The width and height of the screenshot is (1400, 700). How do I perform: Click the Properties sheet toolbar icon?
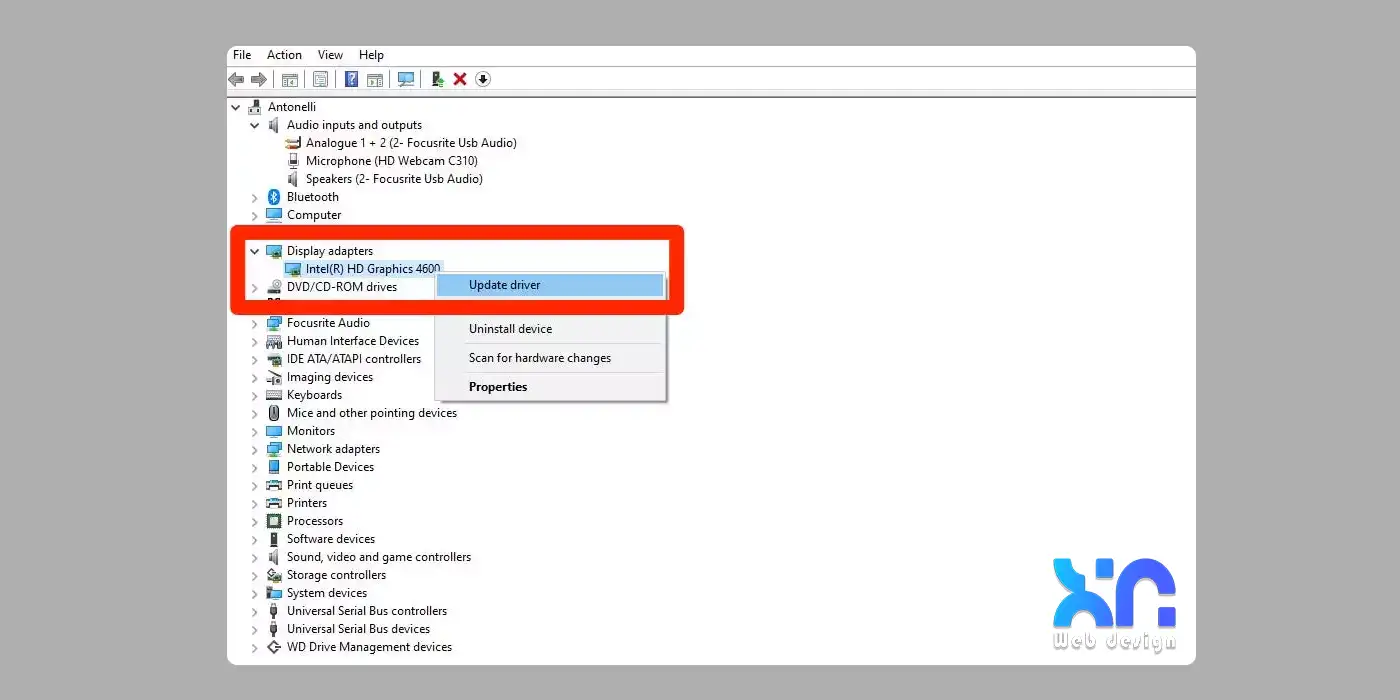point(320,79)
